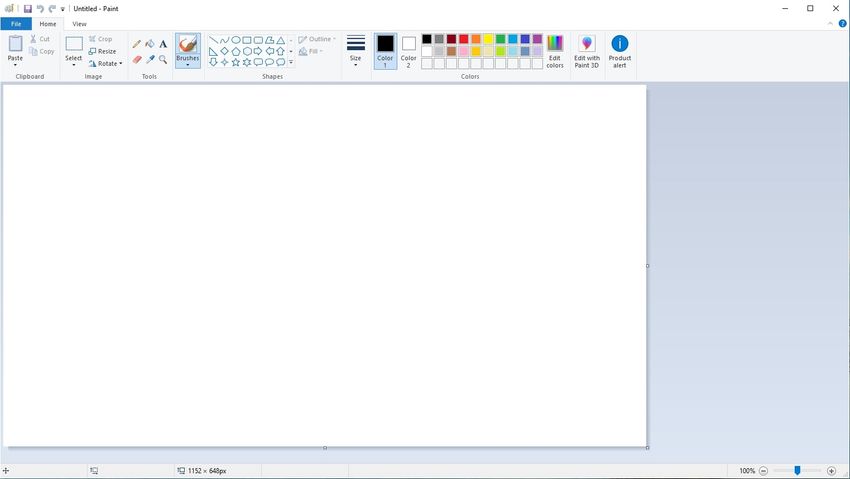The height and width of the screenshot is (479, 850).
Task: Select the Magnifier tool
Action: tap(163, 59)
